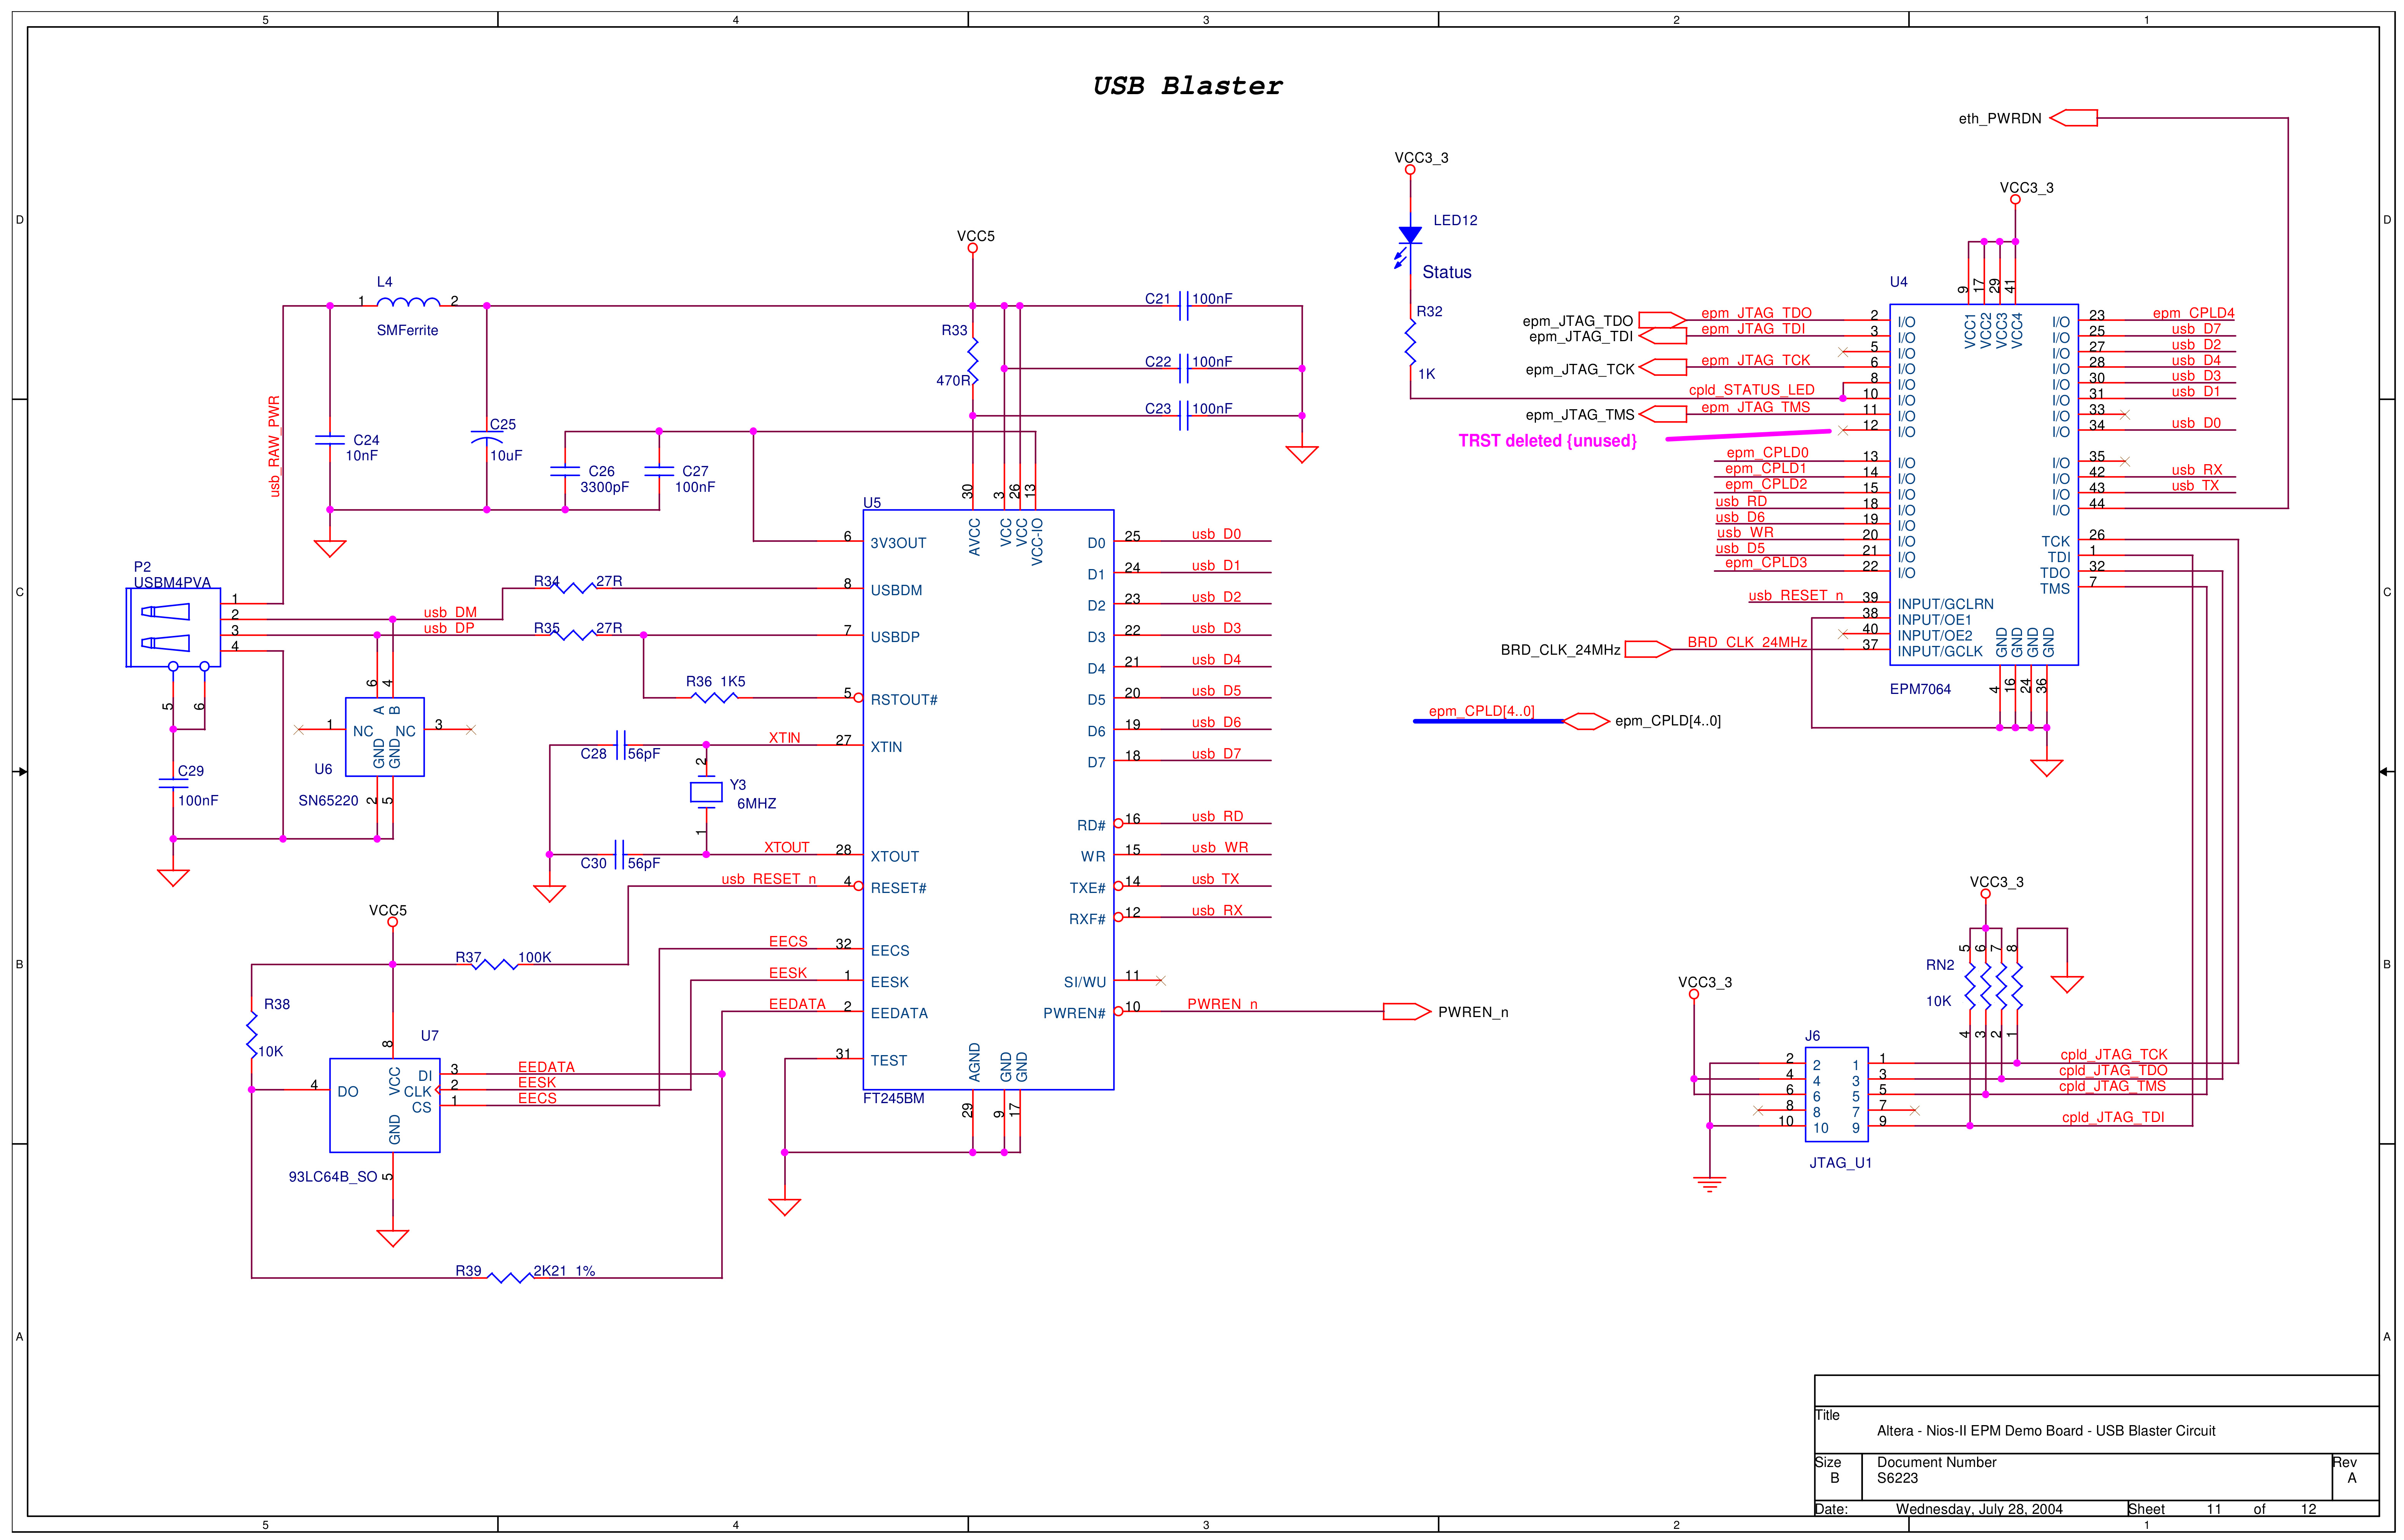Click the usb_DP net label
The height and width of the screenshot is (1540, 2404).
pos(449,628)
